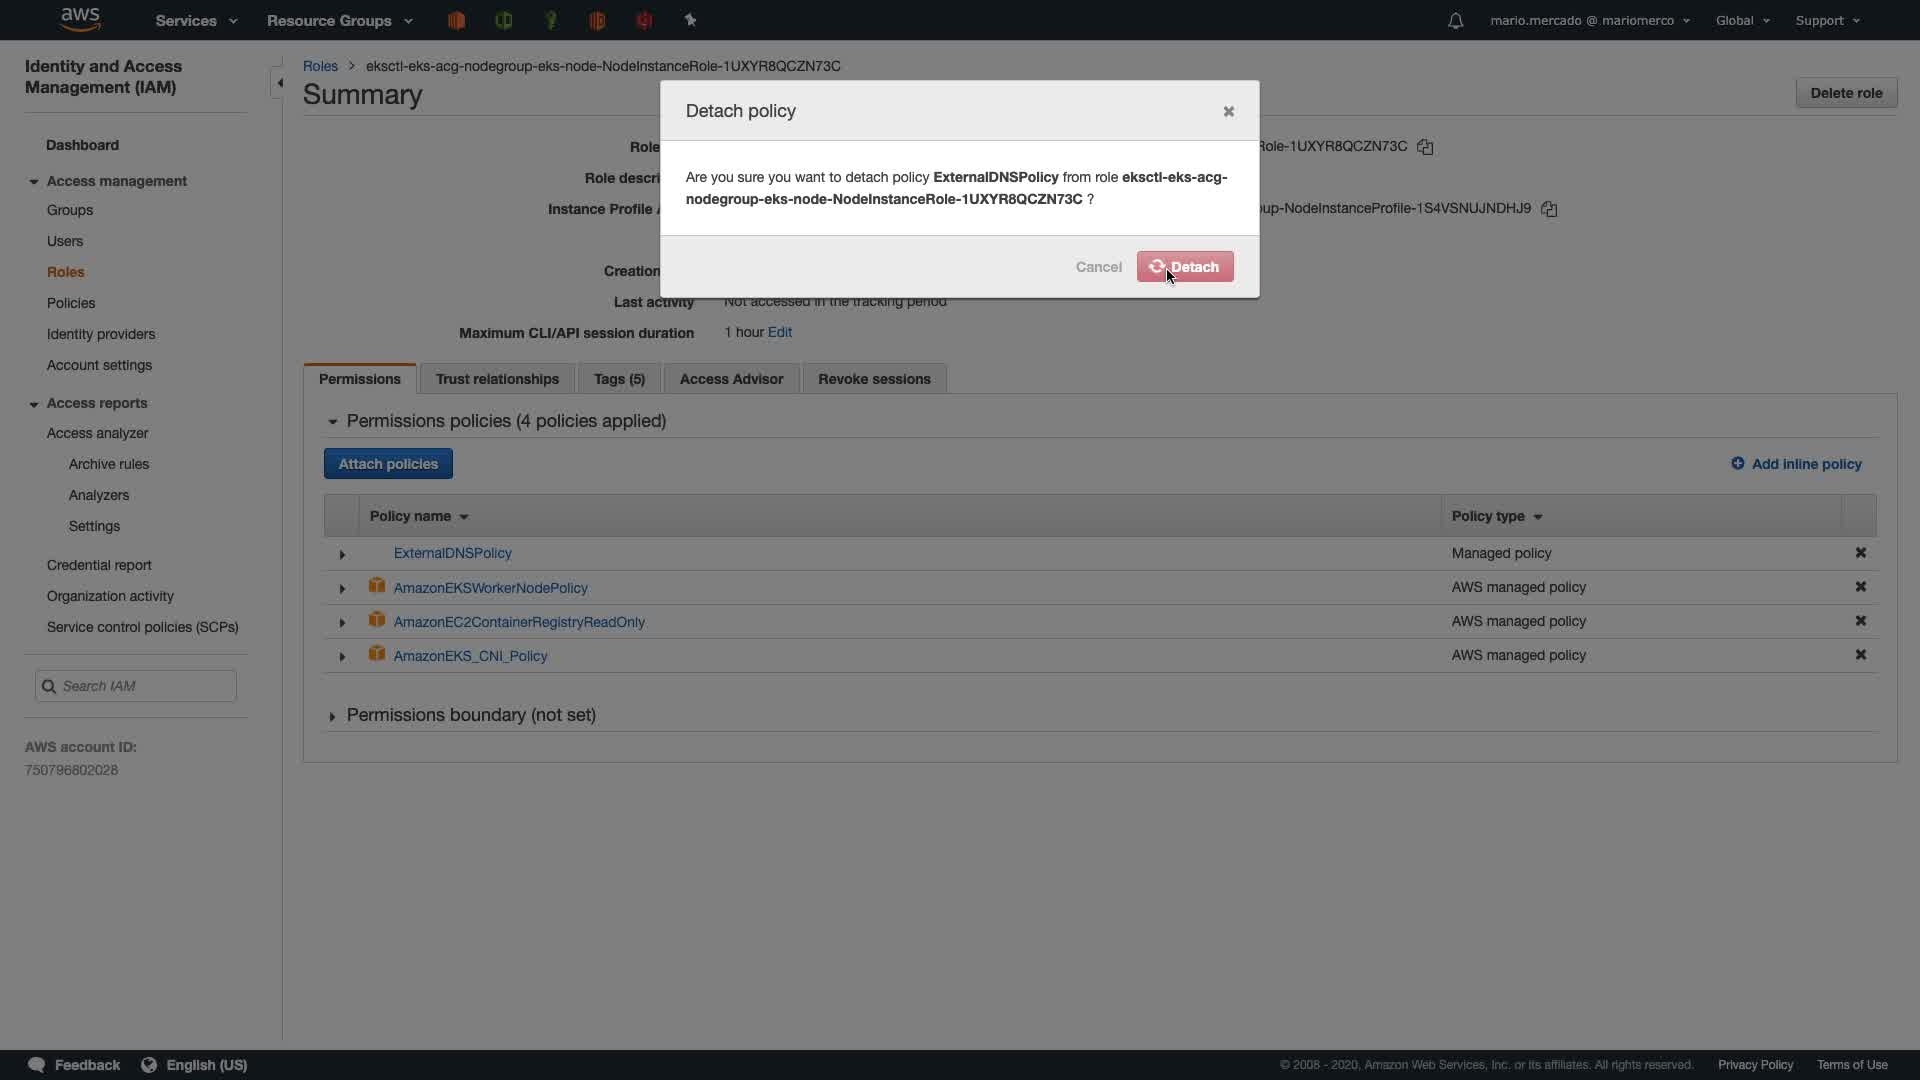Copy the role ARN with copy icon

point(1425,147)
